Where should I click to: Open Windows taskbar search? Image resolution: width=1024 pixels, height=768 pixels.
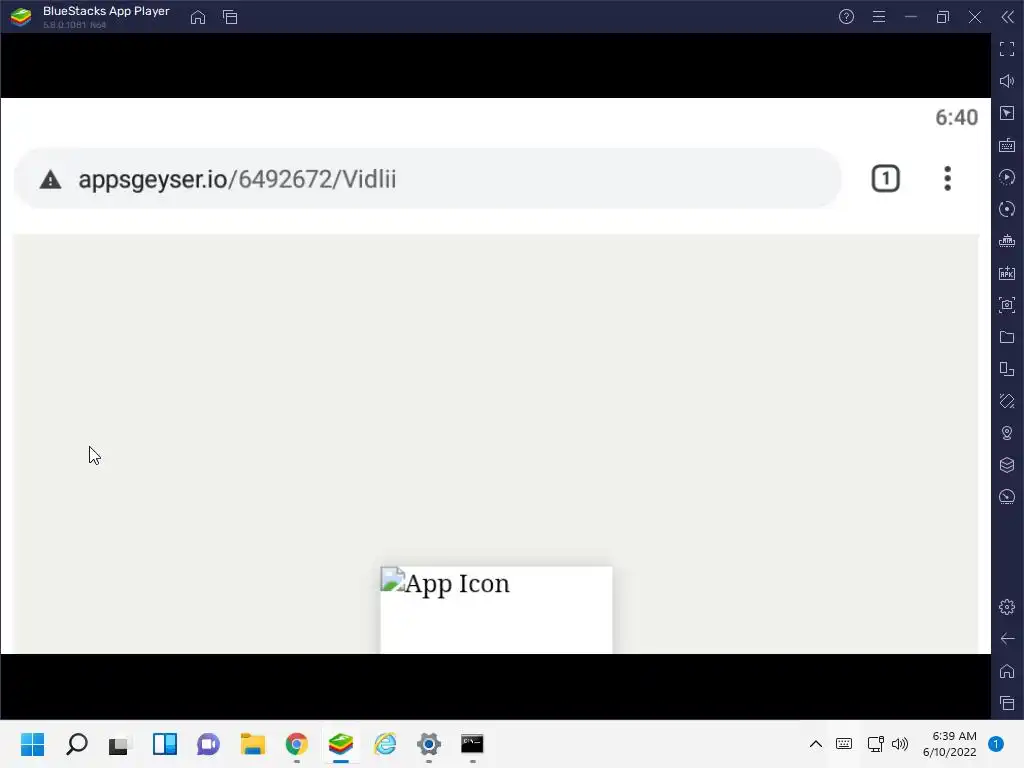click(76, 744)
